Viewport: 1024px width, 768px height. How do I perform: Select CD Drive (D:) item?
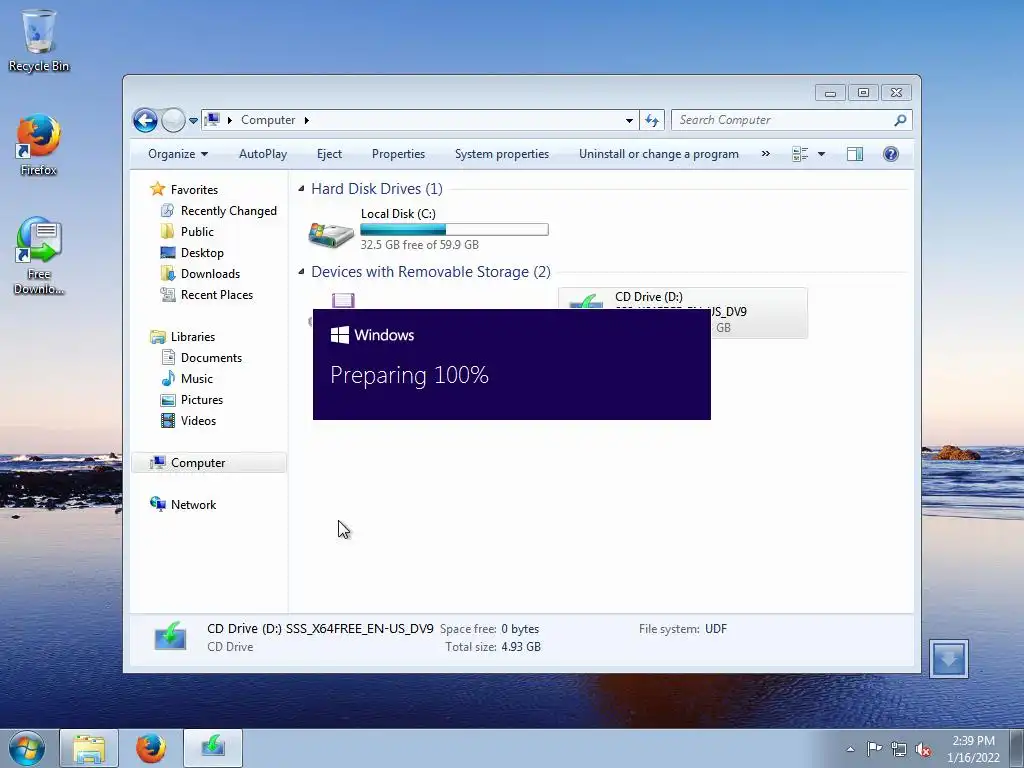[x=683, y=313]
